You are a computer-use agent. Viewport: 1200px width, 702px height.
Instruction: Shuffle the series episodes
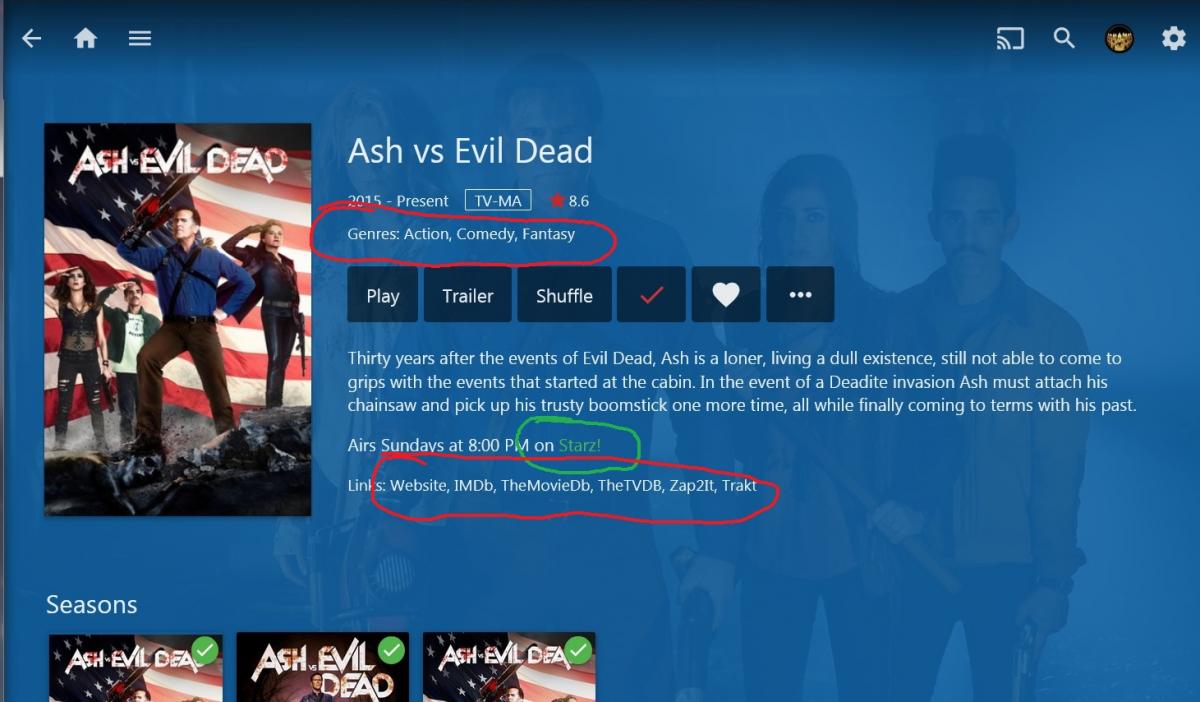click(x=564, y=295)
